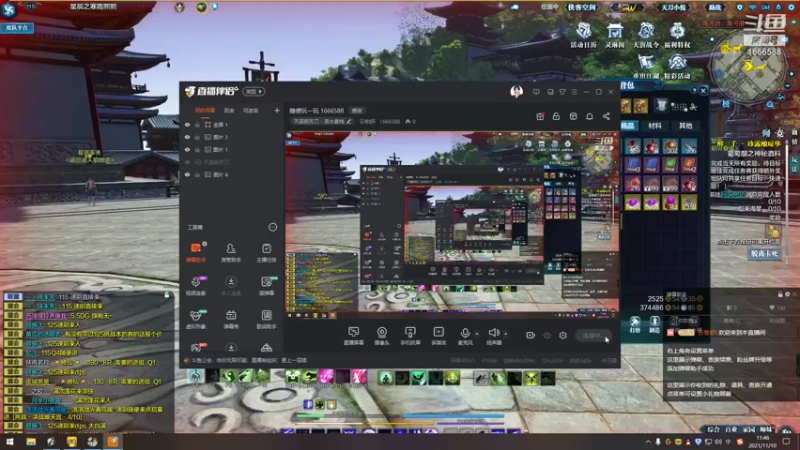
Task: Toggle lock on 全屏 1 source
Action: click(197, 124)
